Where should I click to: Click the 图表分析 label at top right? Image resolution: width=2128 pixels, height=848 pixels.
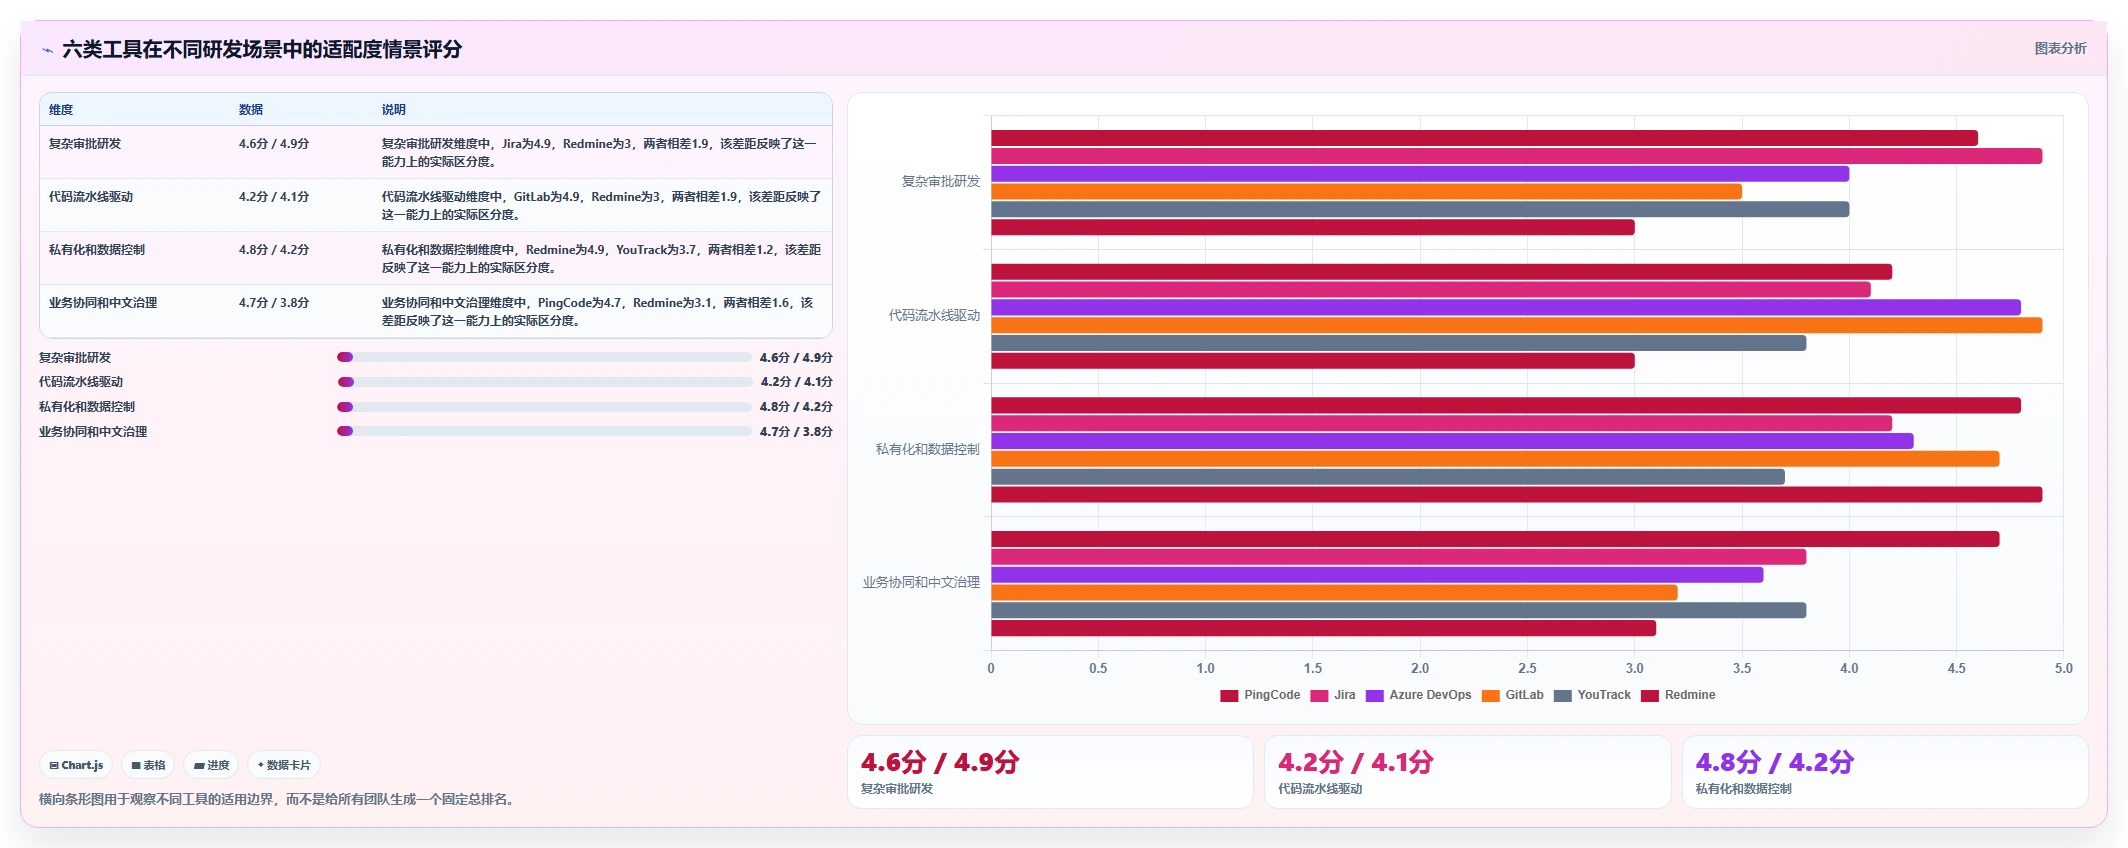pos(2060,48)
